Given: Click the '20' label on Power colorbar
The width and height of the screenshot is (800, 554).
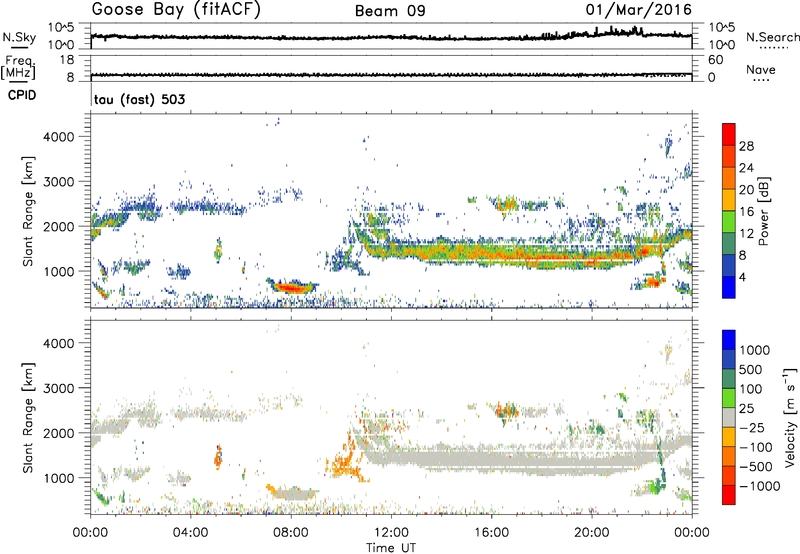Looking at the screenshot, I should (746, 190).
